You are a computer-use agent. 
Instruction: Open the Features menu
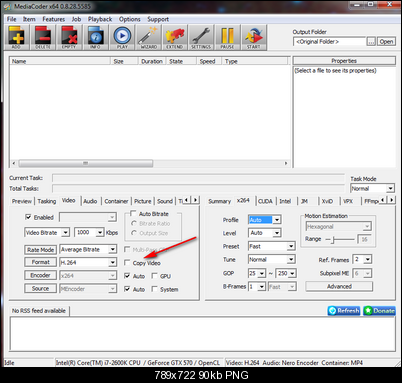pyautogui.click(x=53, y=19)
